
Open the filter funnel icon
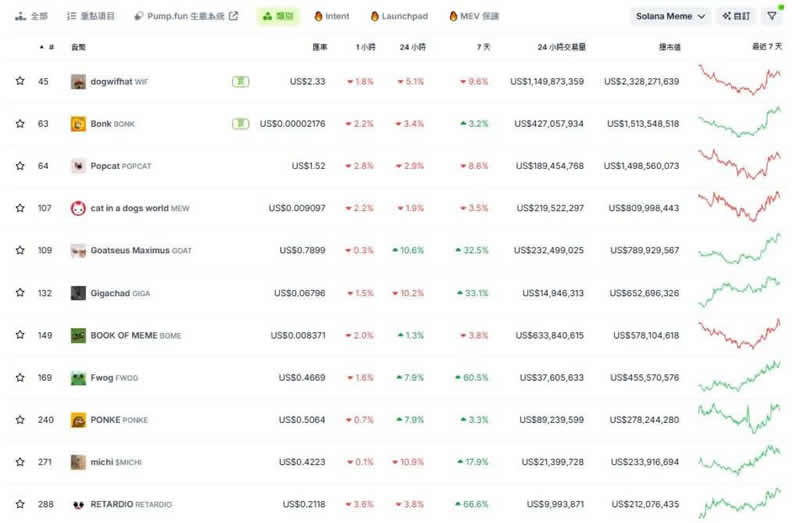pyautogui.click(x=772, y=16)
